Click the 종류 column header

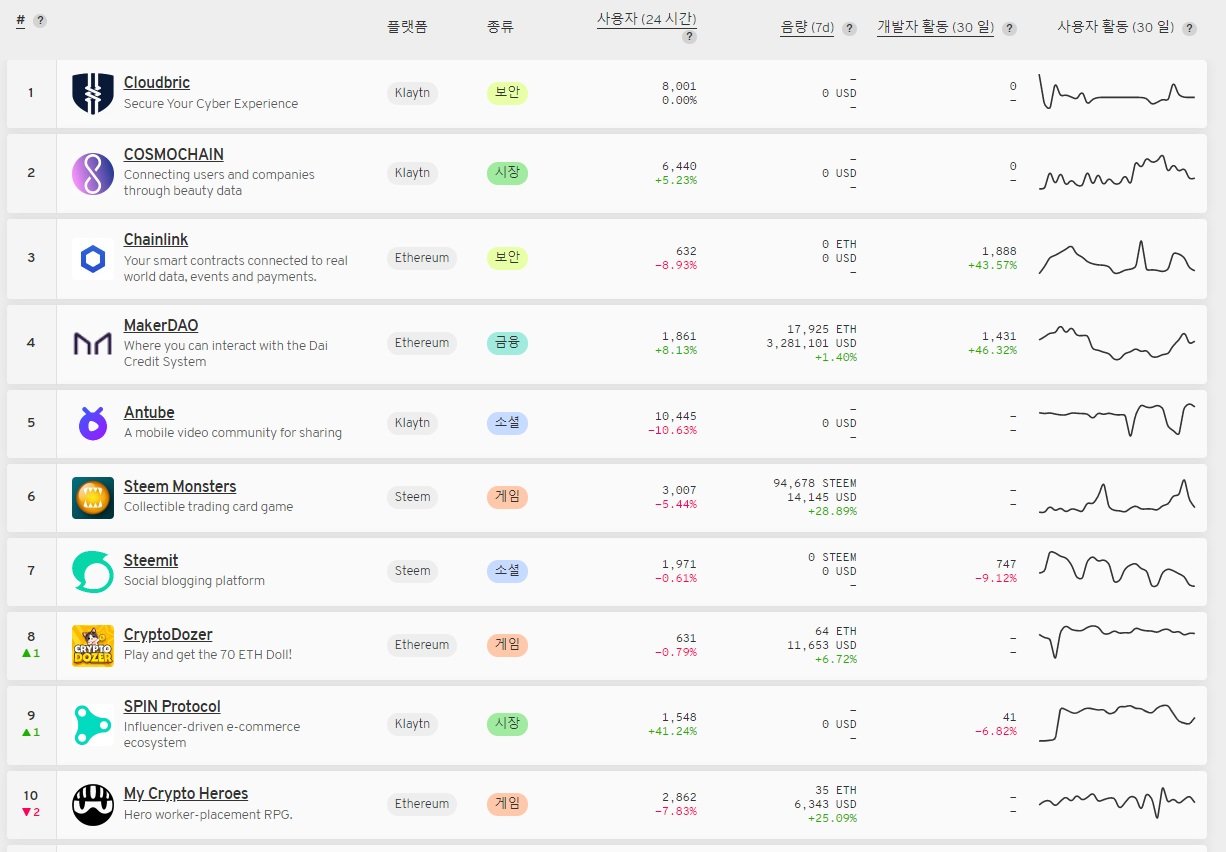500,28
